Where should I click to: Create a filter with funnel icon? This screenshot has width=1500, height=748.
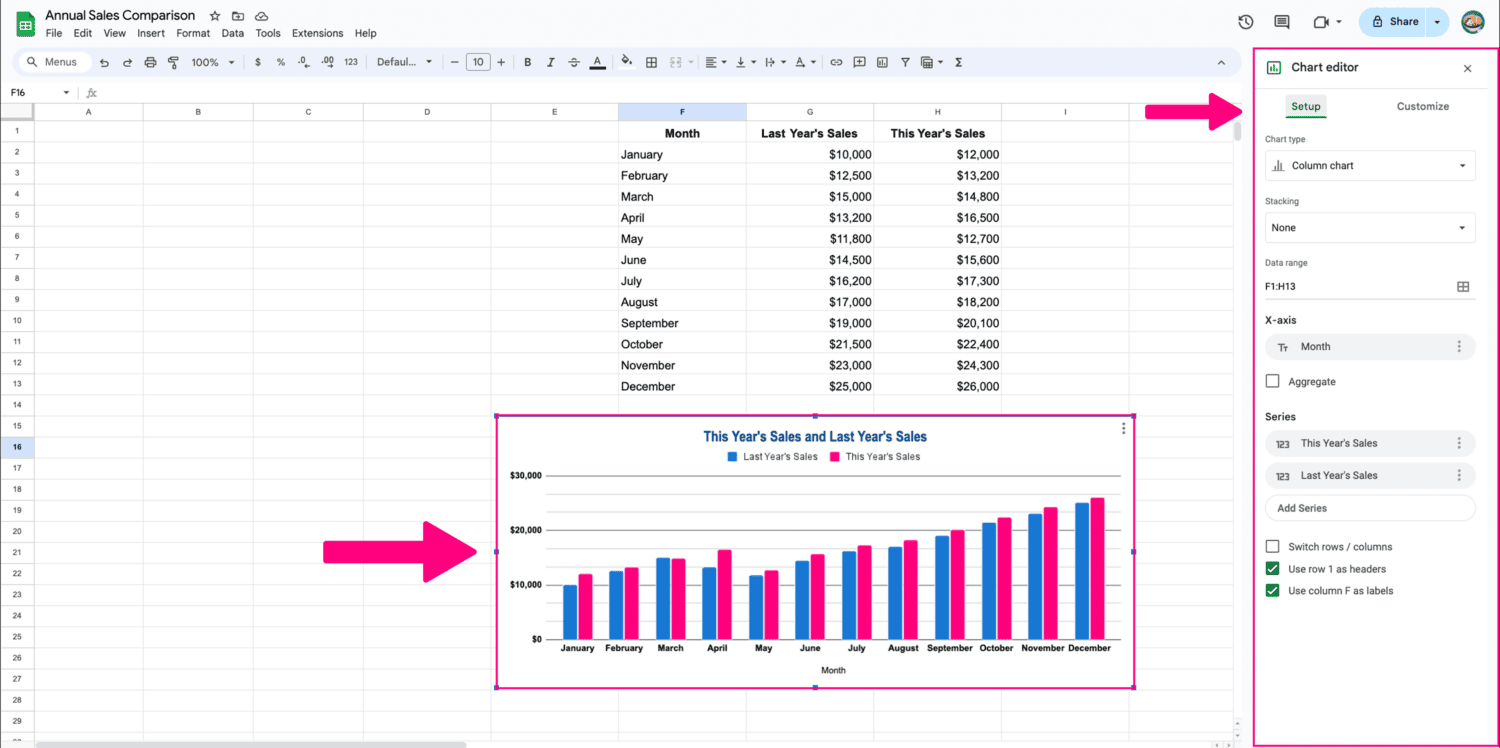tap(905, 62)
